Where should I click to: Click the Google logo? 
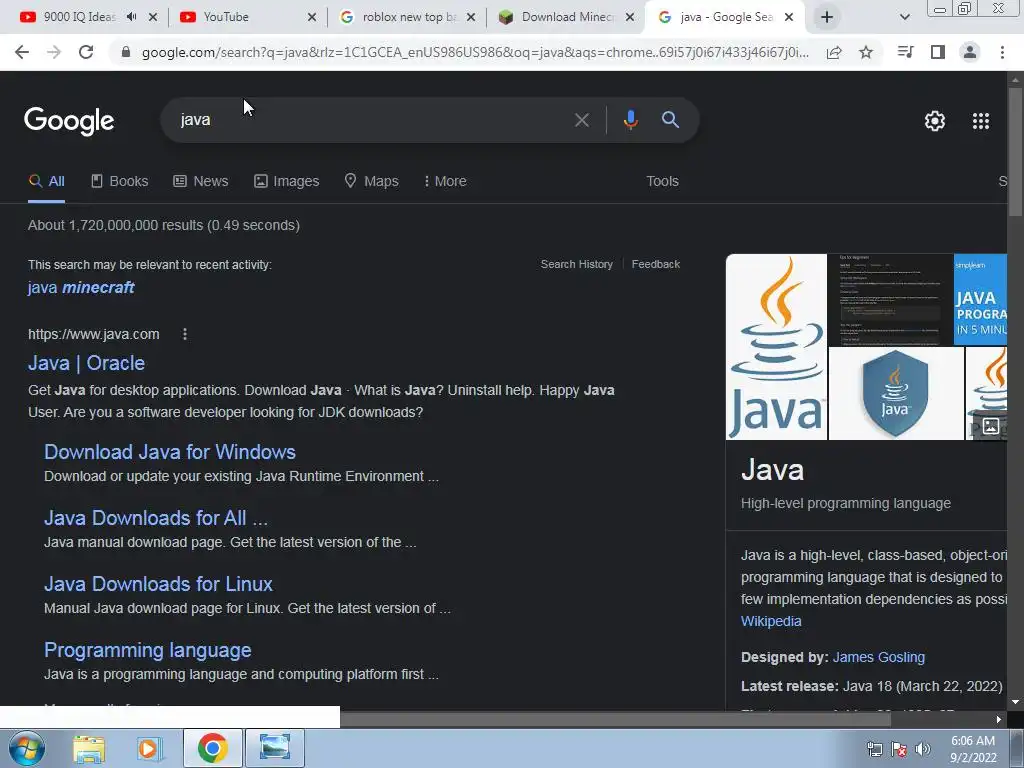[x=69, y=121]
